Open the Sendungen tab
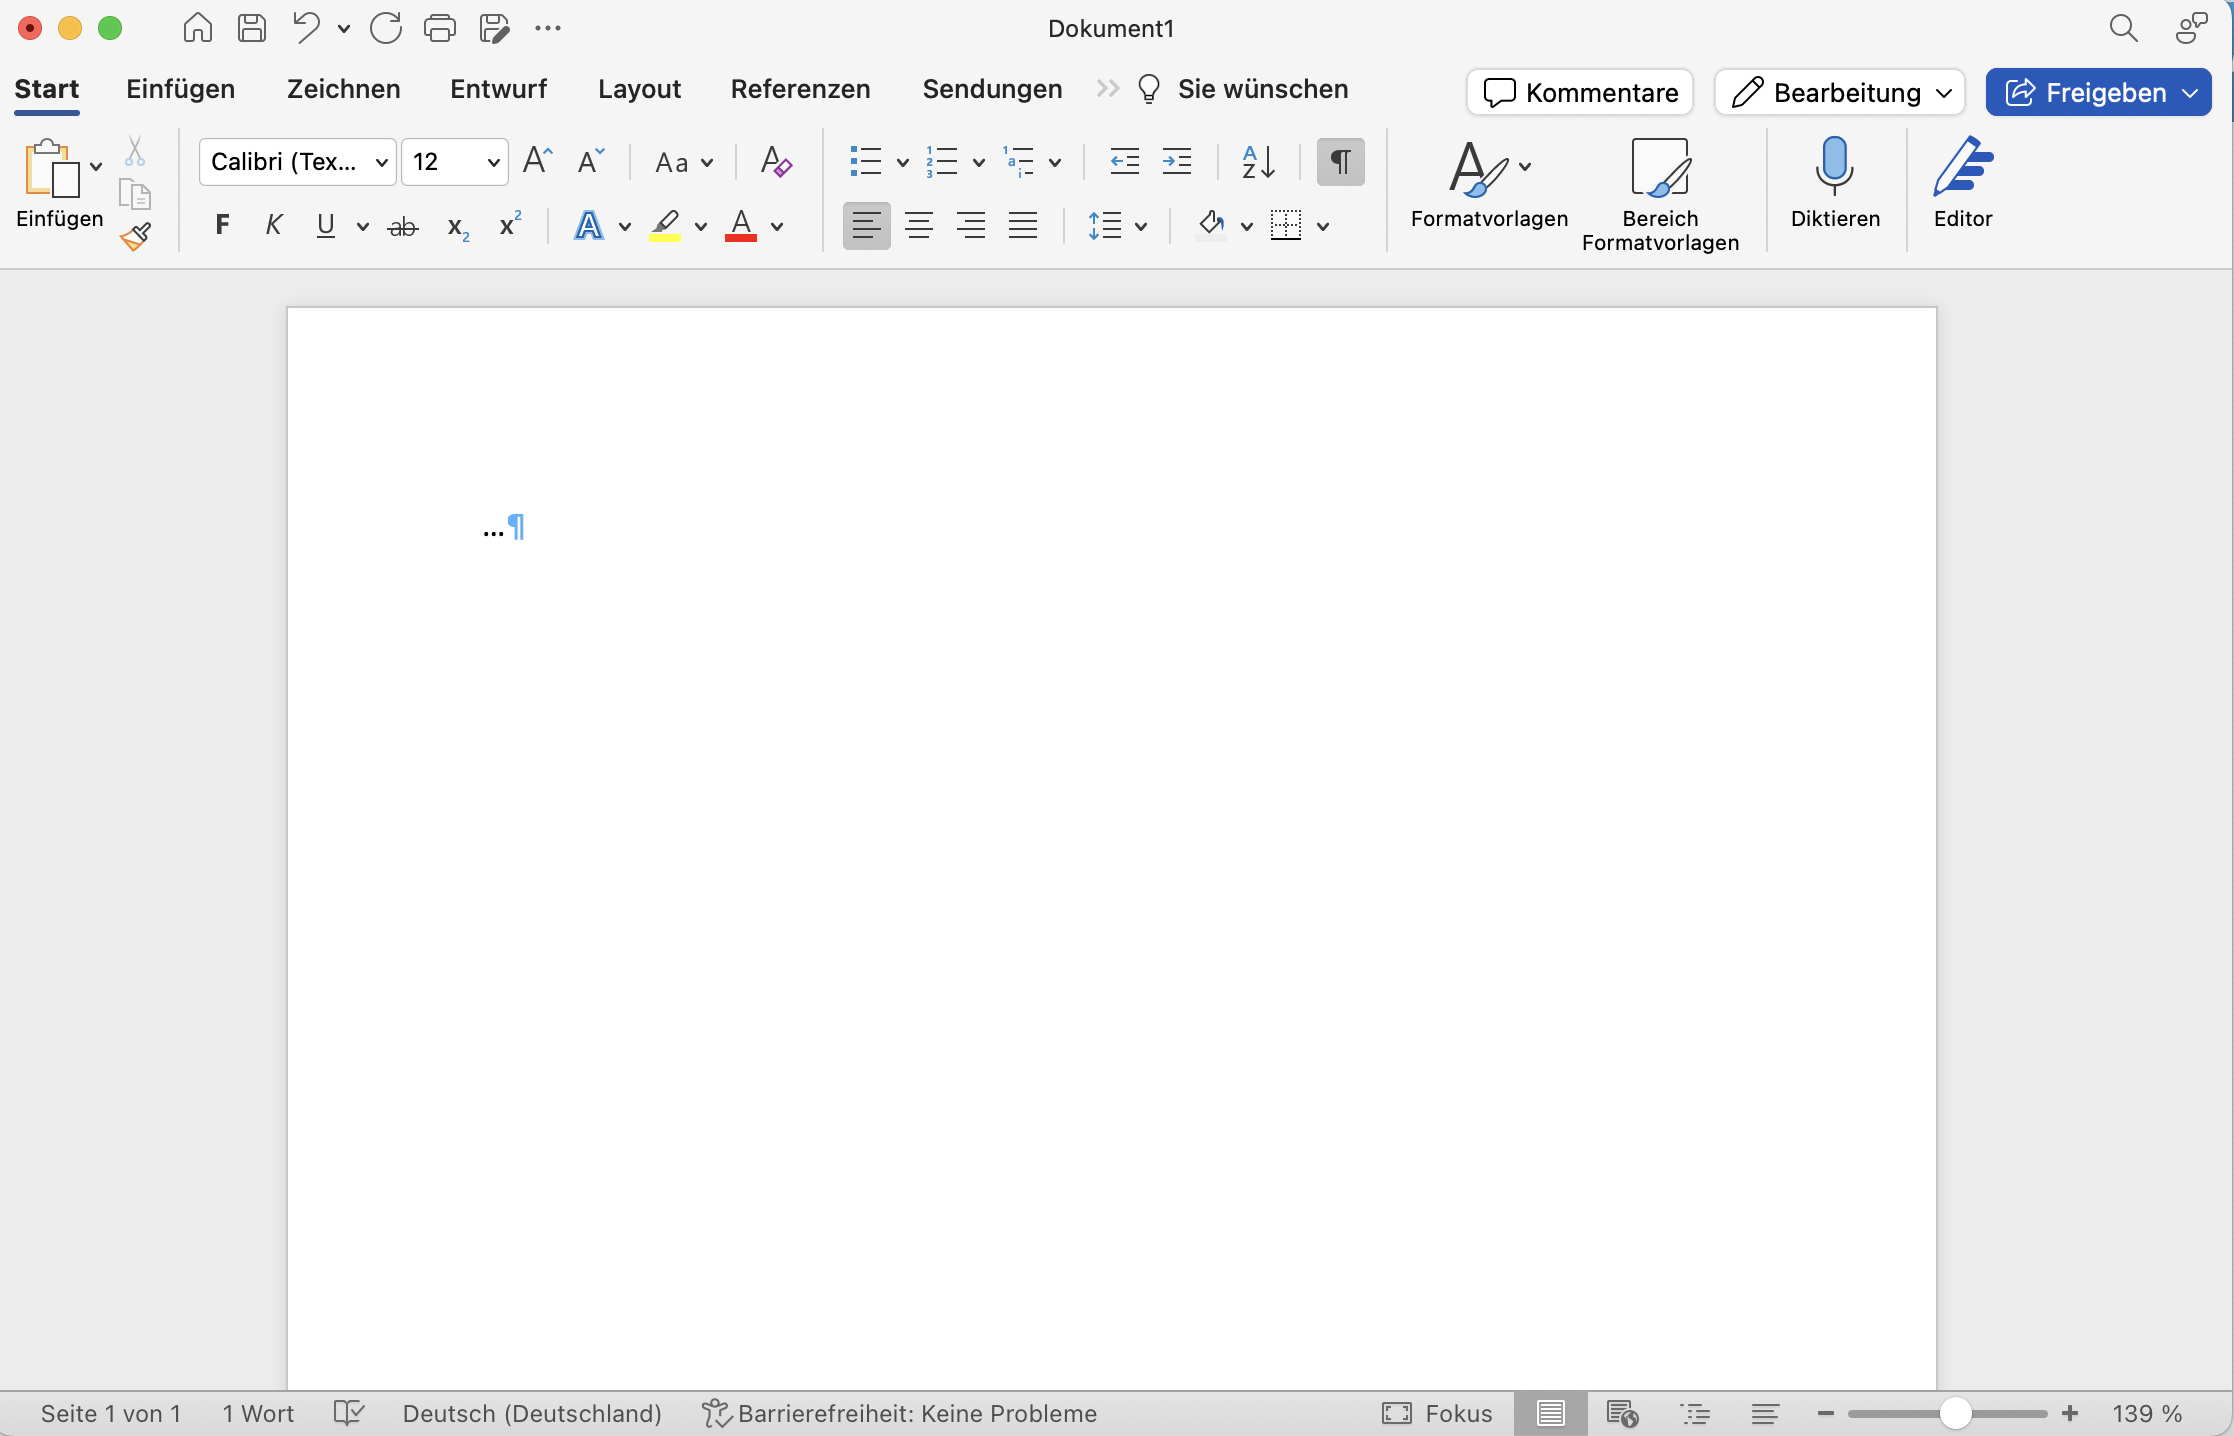Image resolution: width=2234 pixels, height=1436 pixels. point(992,89)
